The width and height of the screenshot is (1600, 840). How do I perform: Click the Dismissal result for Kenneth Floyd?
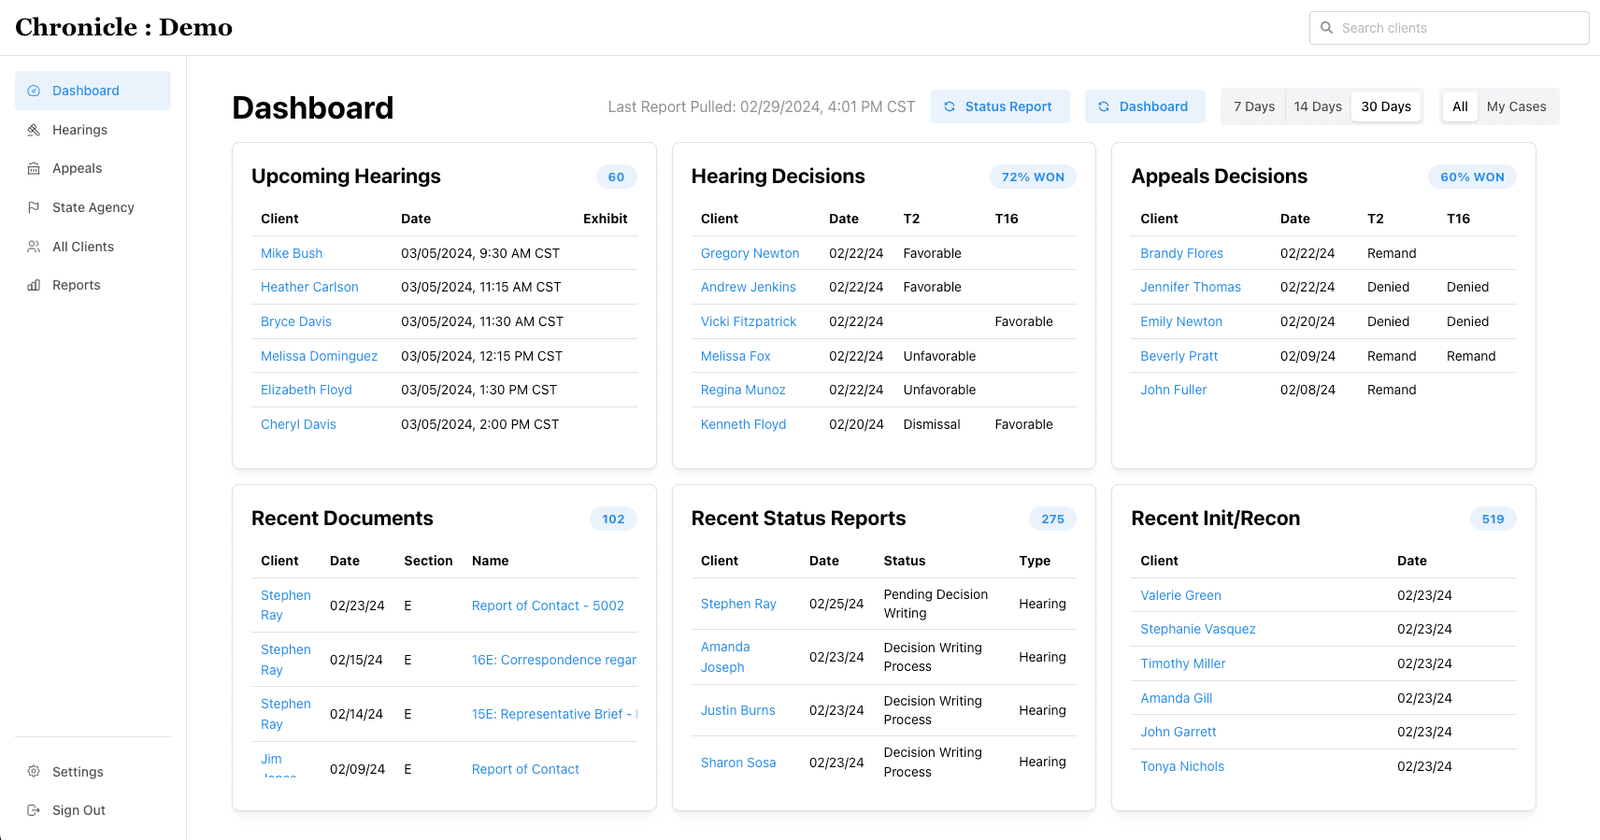pyautogui.click(x=932, y=425)
